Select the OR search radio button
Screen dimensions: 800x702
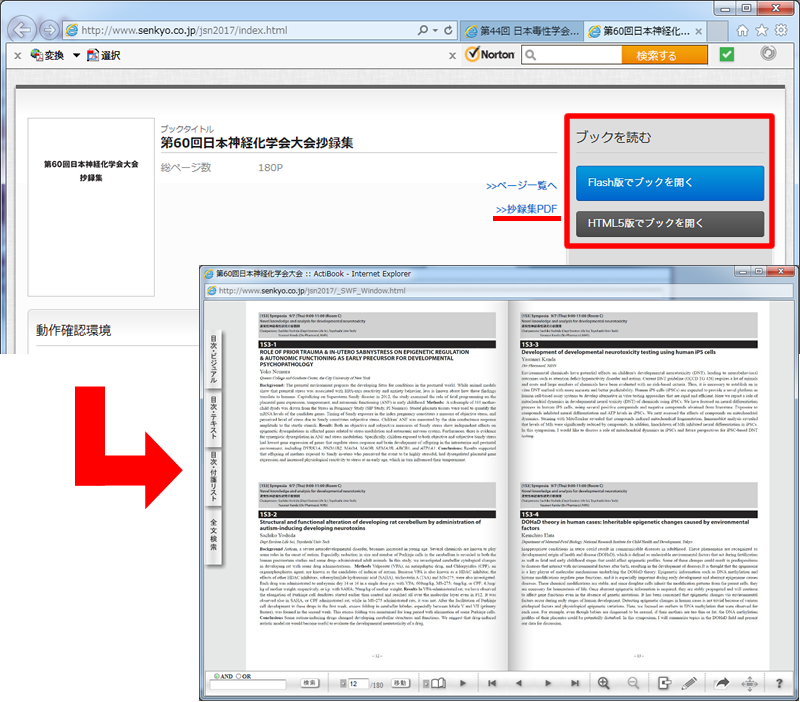(238, 676)
